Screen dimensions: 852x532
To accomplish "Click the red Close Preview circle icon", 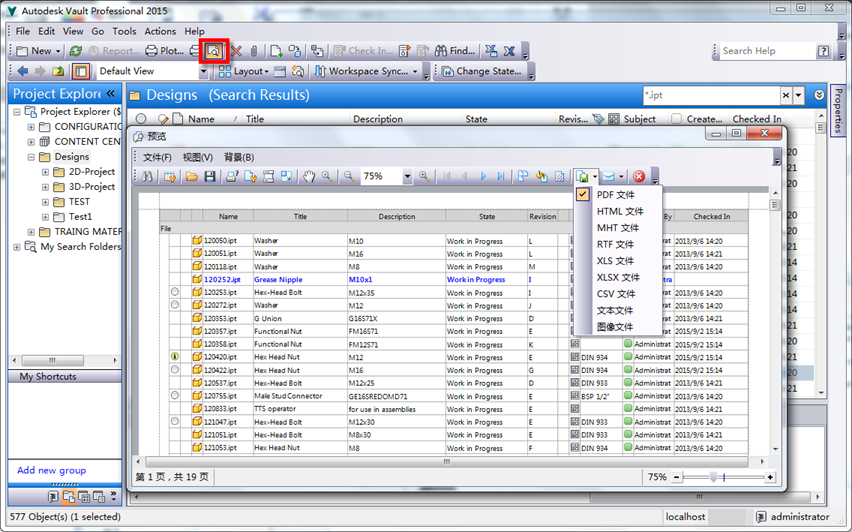I will point(639,176).
